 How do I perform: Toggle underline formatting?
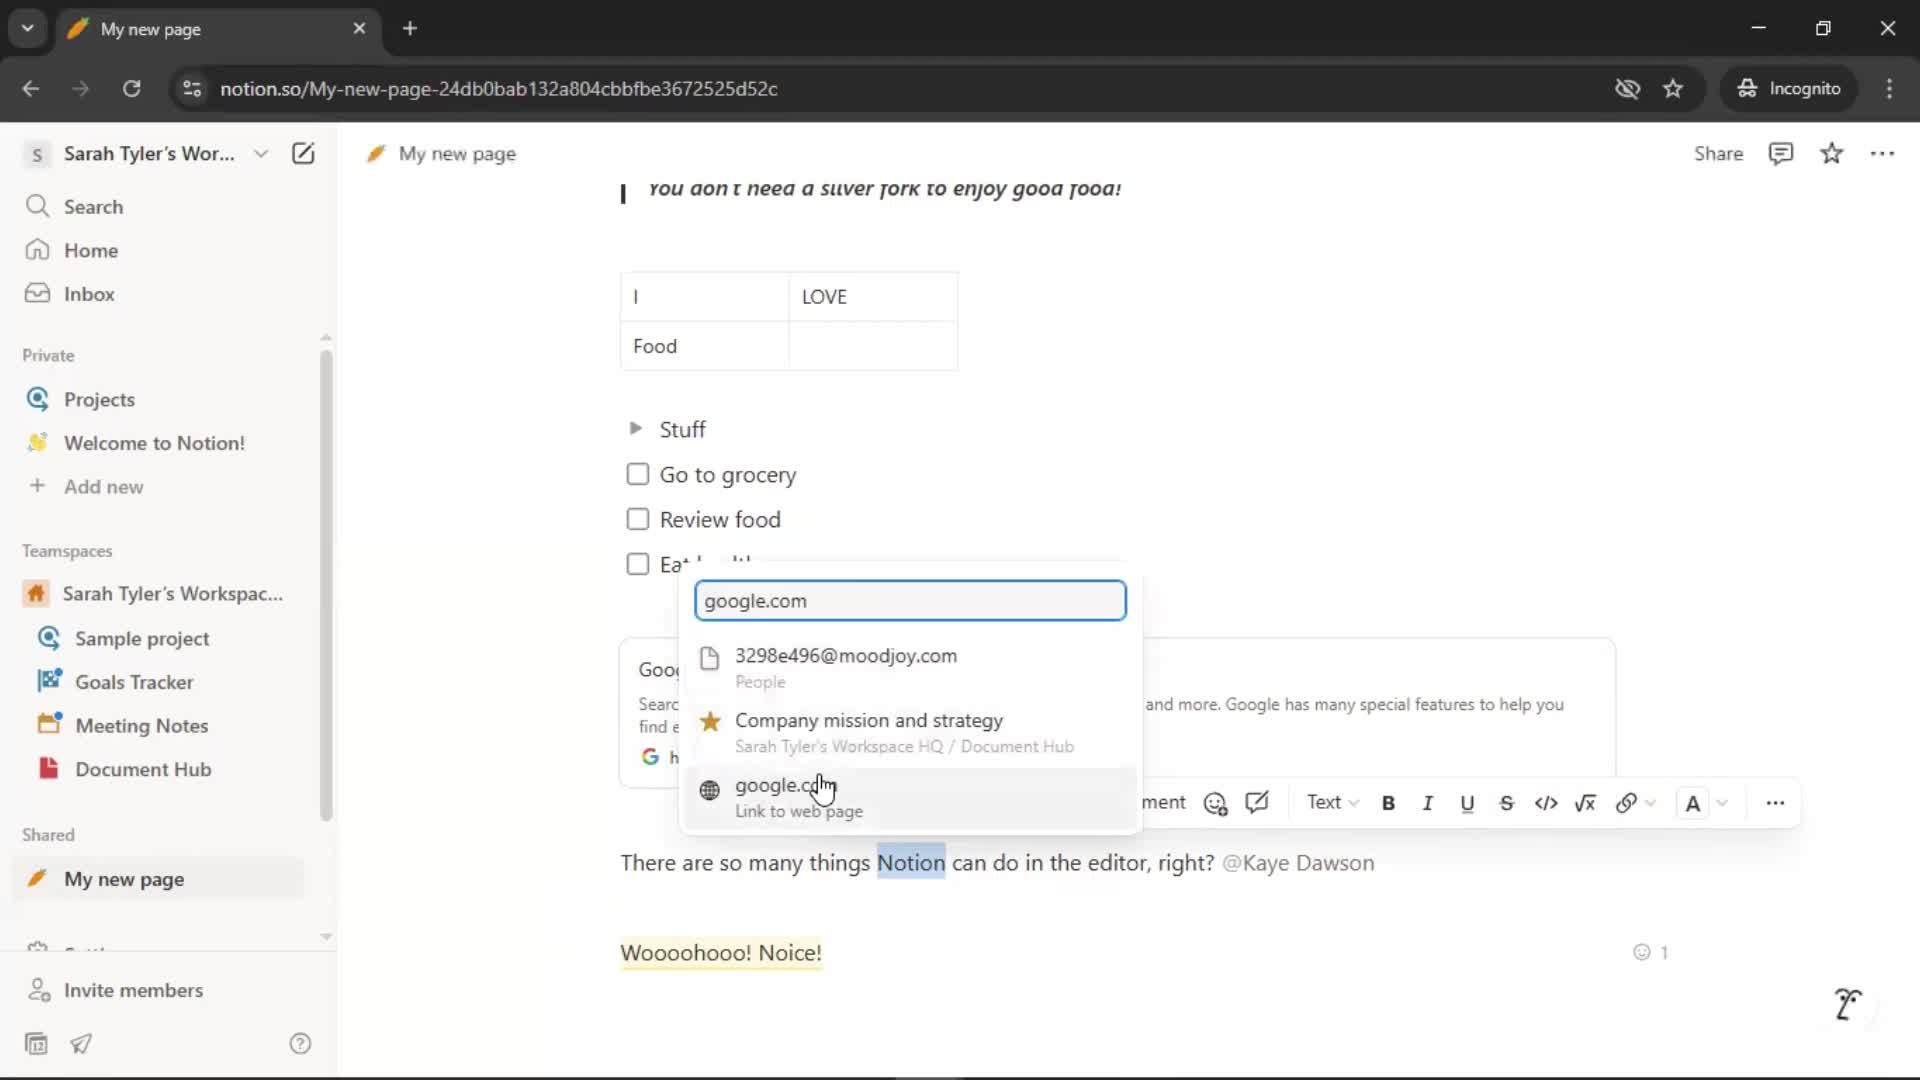[1467, 803]
